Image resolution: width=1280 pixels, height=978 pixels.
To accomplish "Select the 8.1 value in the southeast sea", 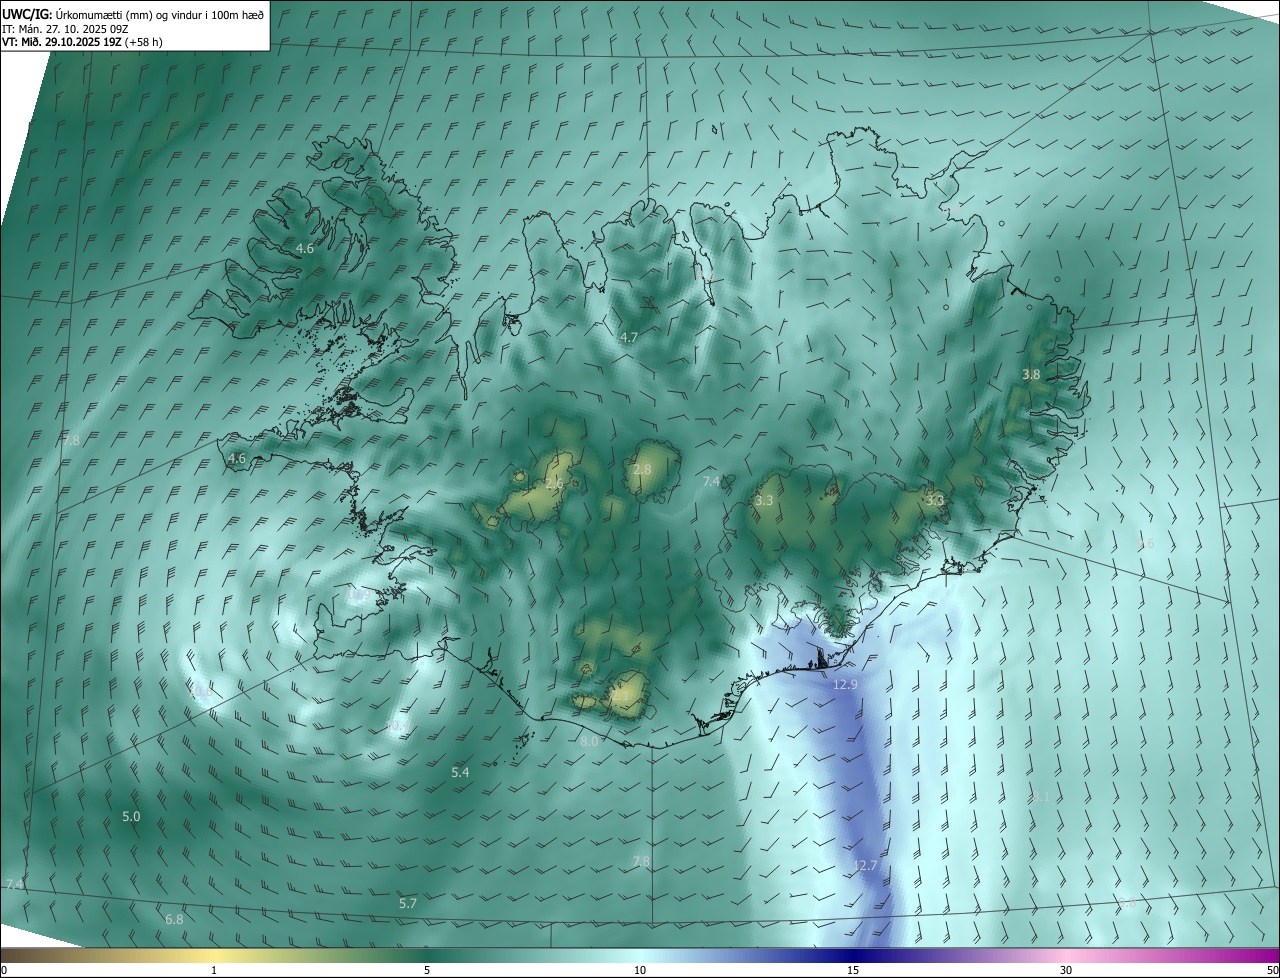I will tap(1041, 797).
